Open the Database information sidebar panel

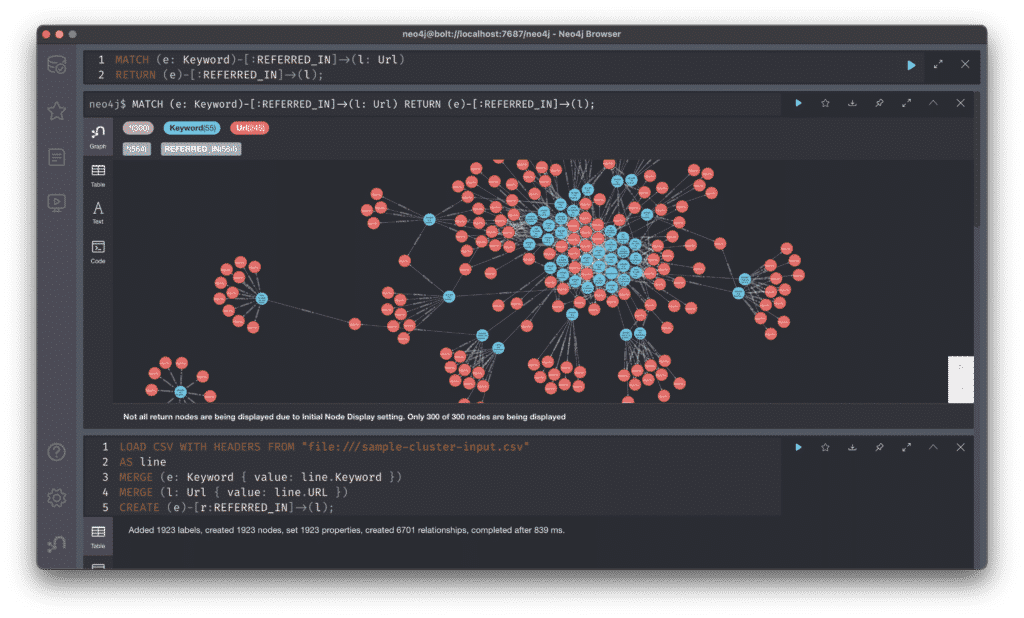pyautogui.click(x=57, y=63)
